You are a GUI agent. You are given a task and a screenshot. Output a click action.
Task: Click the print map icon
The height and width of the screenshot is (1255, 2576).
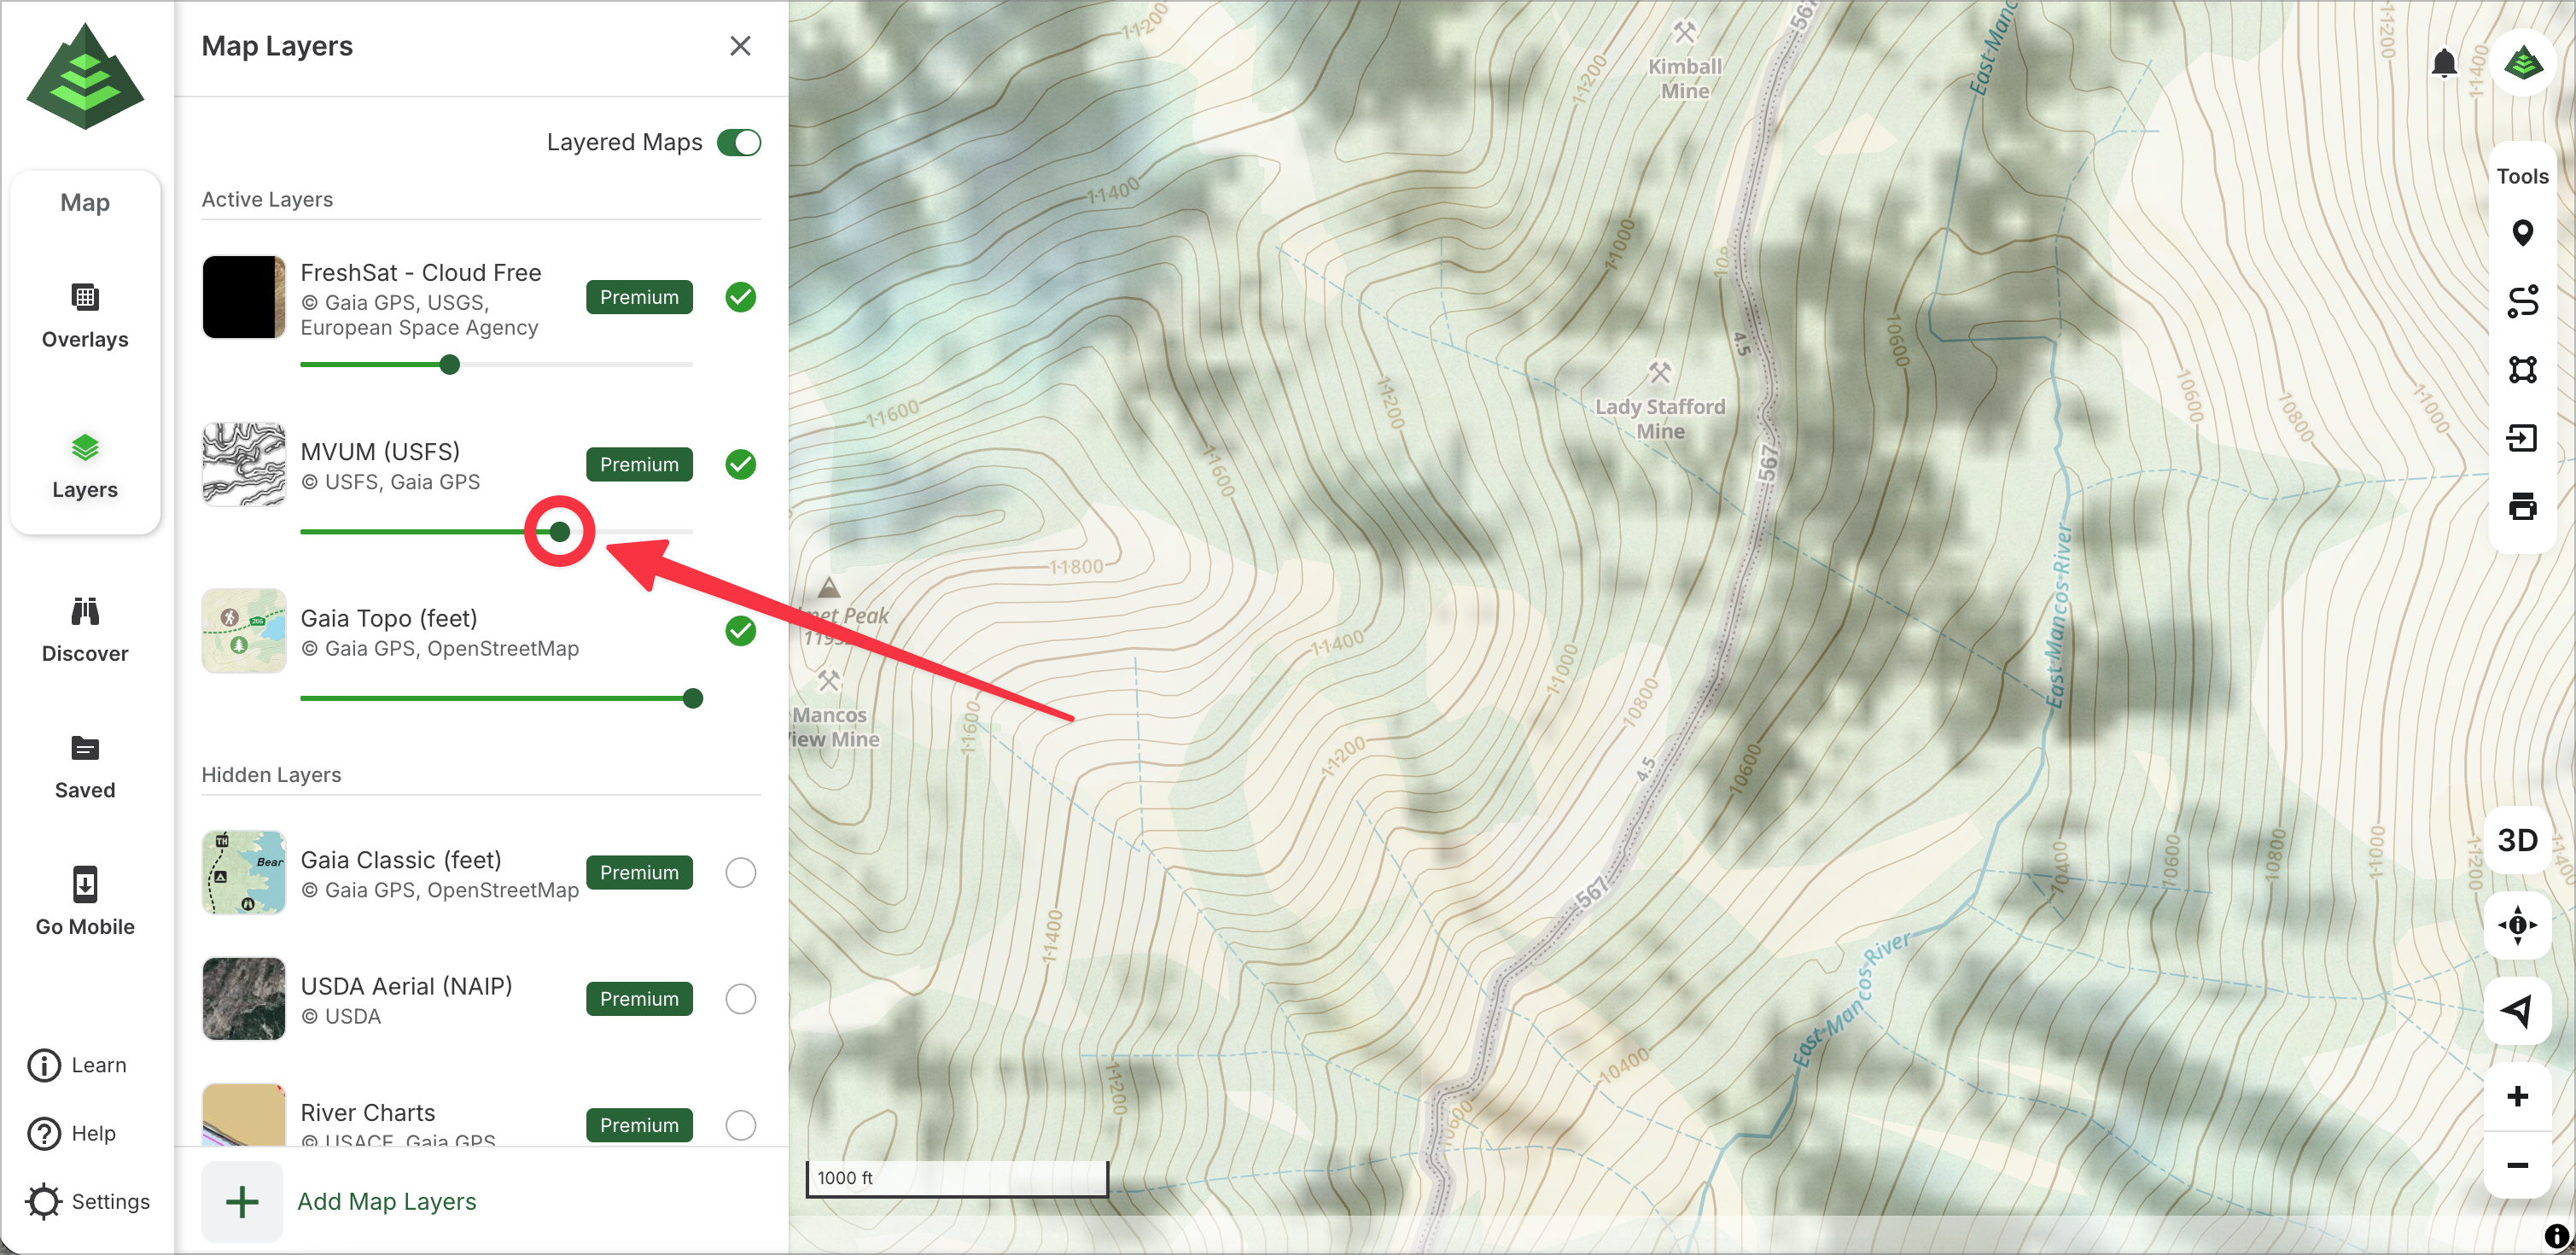pos(2521,506)
